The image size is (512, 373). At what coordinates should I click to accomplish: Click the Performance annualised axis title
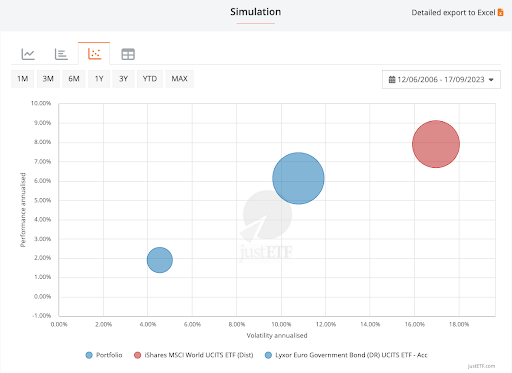click(x=23, y=210)
